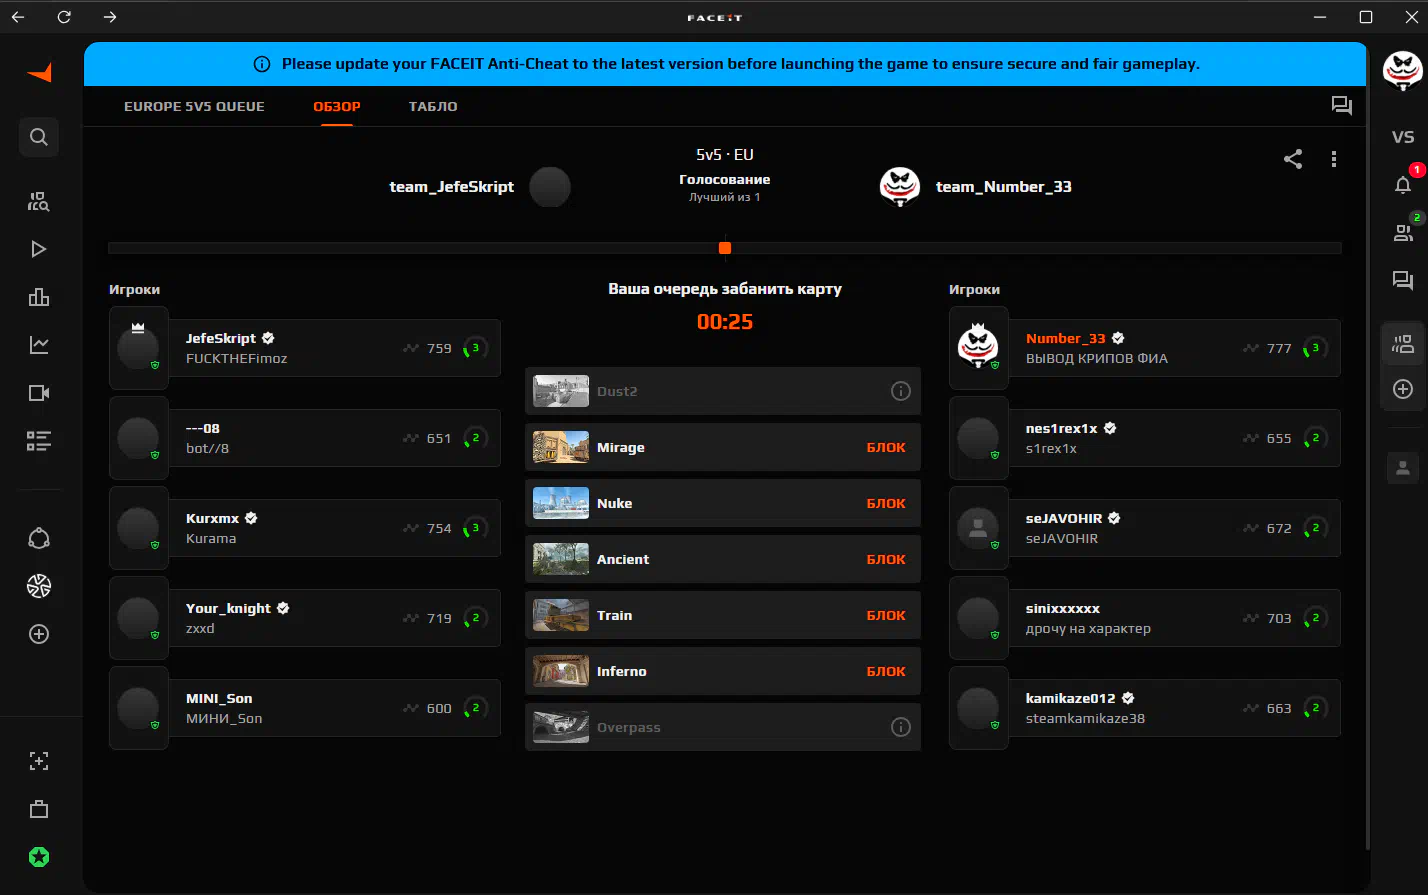Open Number_33 player profile
Screen dimensions: 1428x895
point(1145,348)
